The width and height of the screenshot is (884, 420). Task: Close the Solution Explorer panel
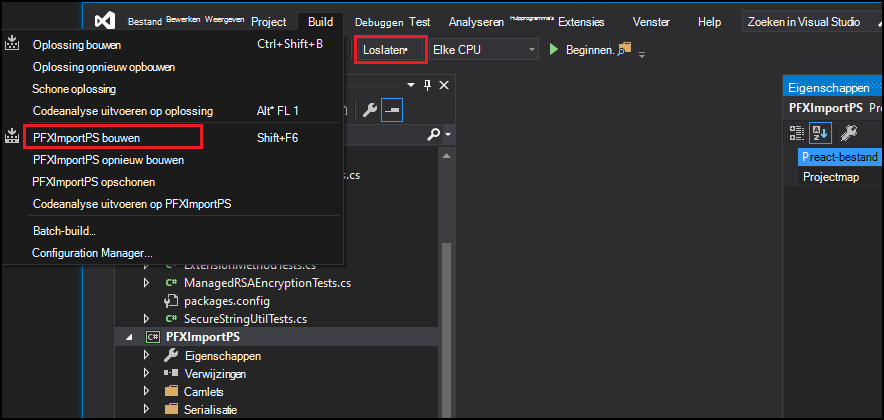(x=444, y=85)
